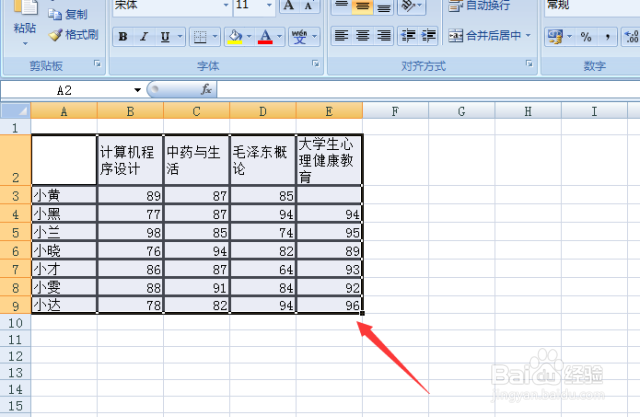This screenshot has width=640, height=417.
Task: Select cell with 大学生心理健康教育
Action: pyautogui.click(x=329, y=160)
